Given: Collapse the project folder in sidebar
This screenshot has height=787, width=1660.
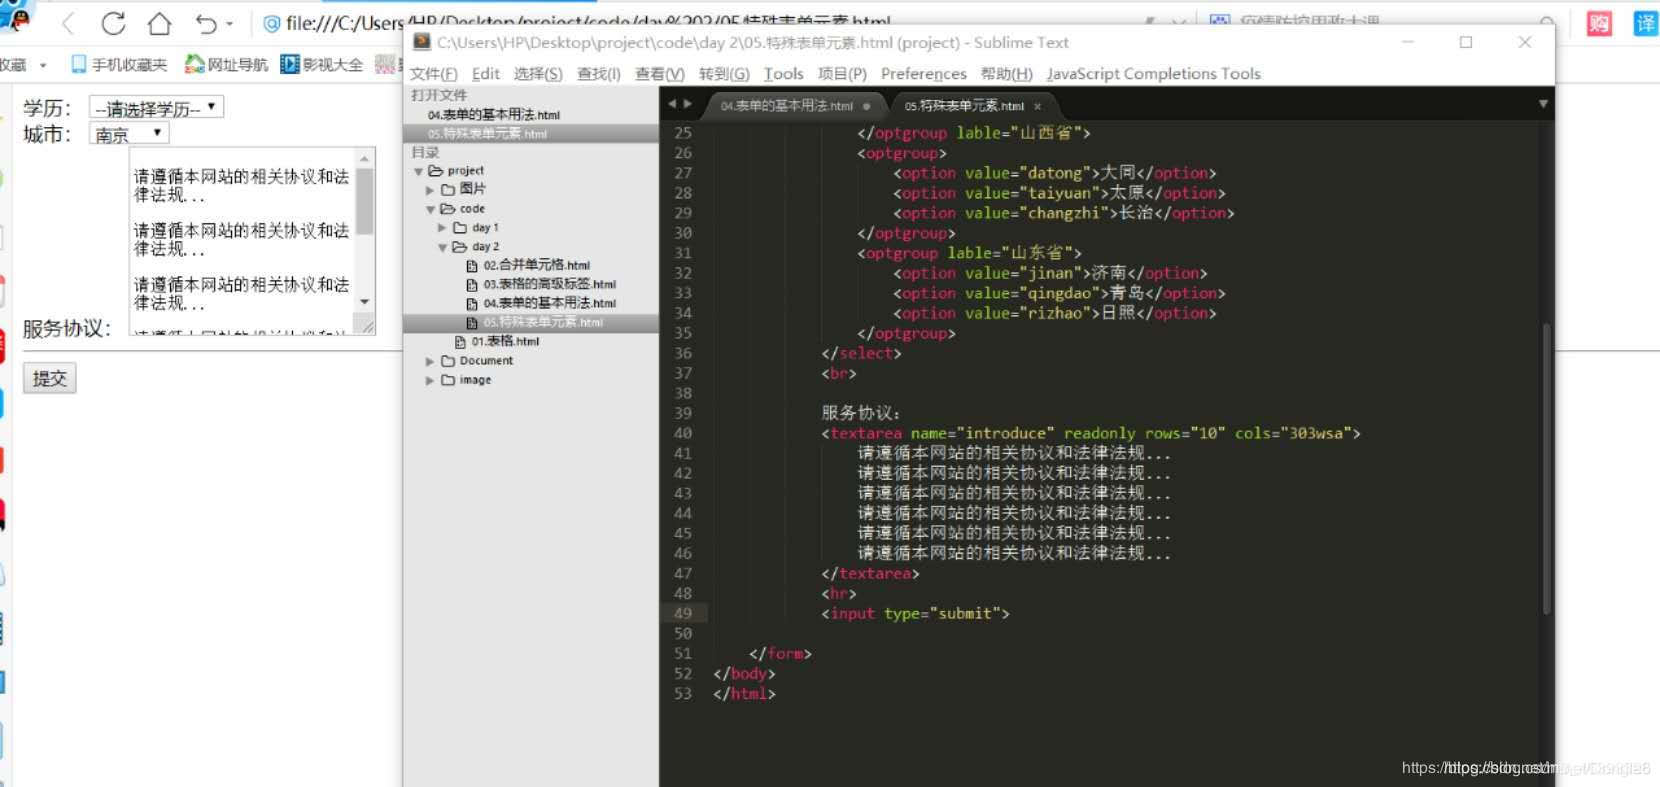Looking at the screenshot, I should [418, 171].
